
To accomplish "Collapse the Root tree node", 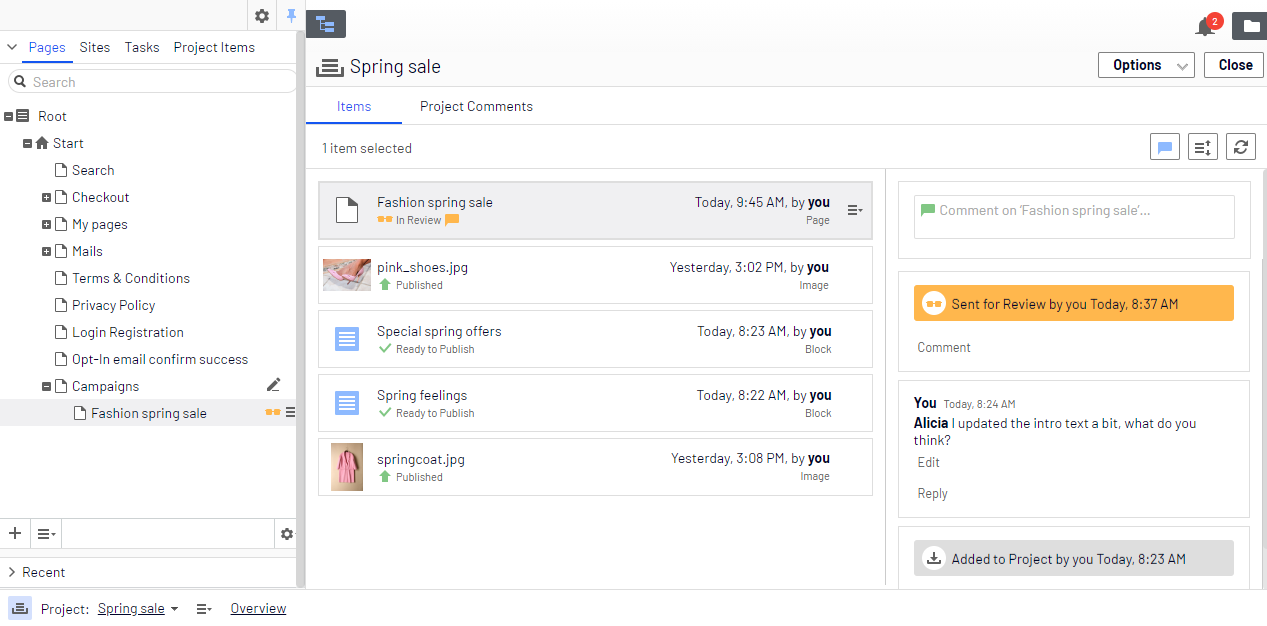I will point(9,116).
